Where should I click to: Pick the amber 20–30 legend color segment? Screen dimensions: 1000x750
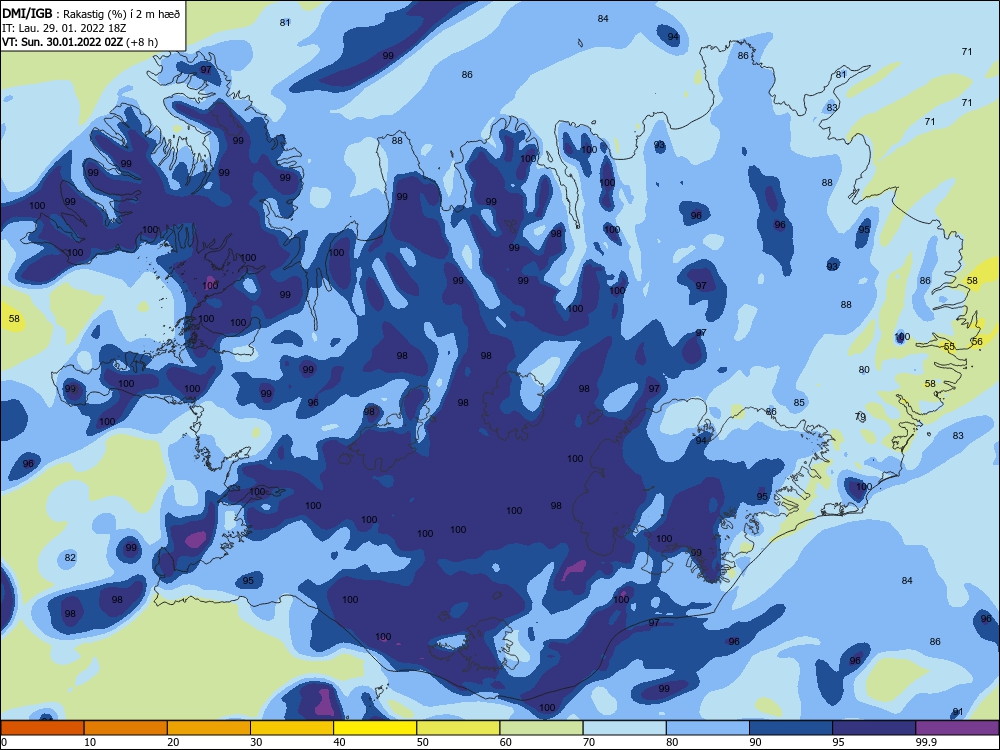coord(209,728)
